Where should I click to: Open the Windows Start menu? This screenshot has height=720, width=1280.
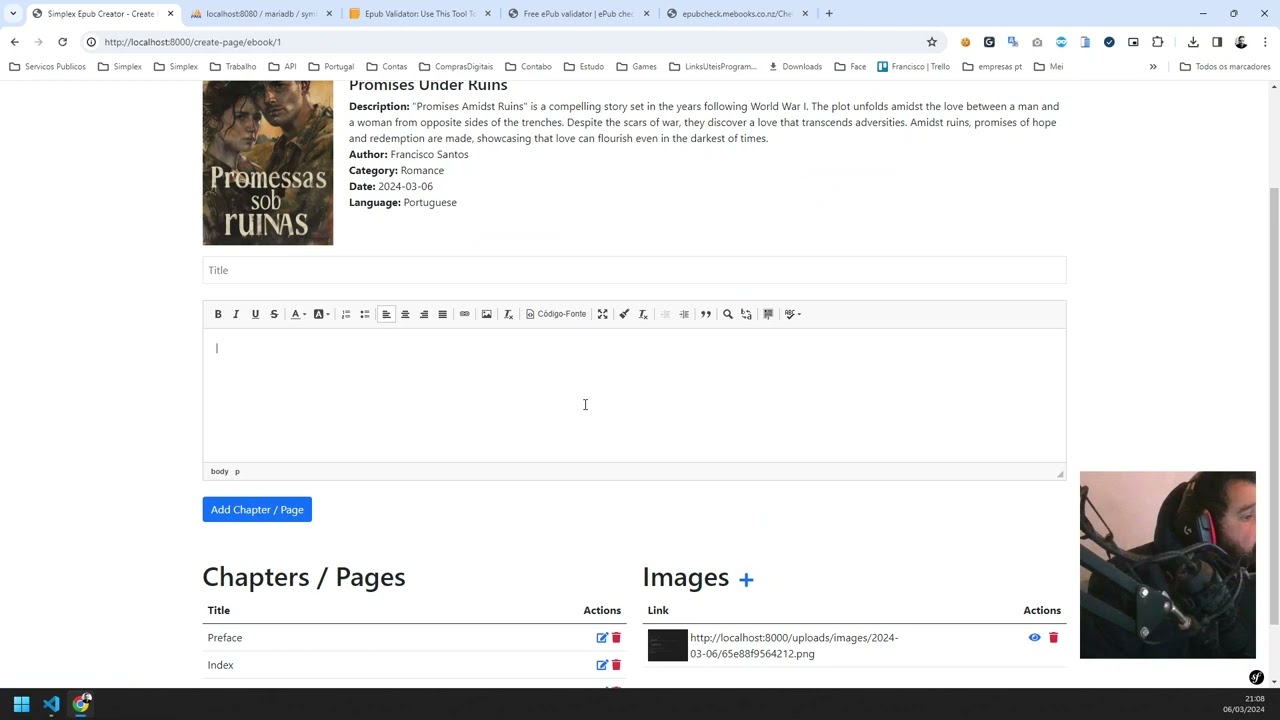click(21, 704)
